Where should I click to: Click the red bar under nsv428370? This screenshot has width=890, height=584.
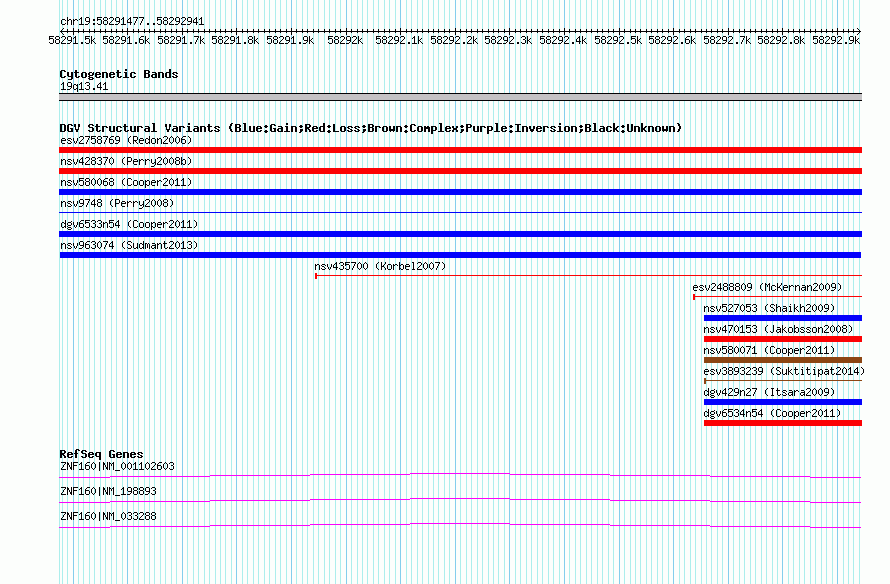460,171
